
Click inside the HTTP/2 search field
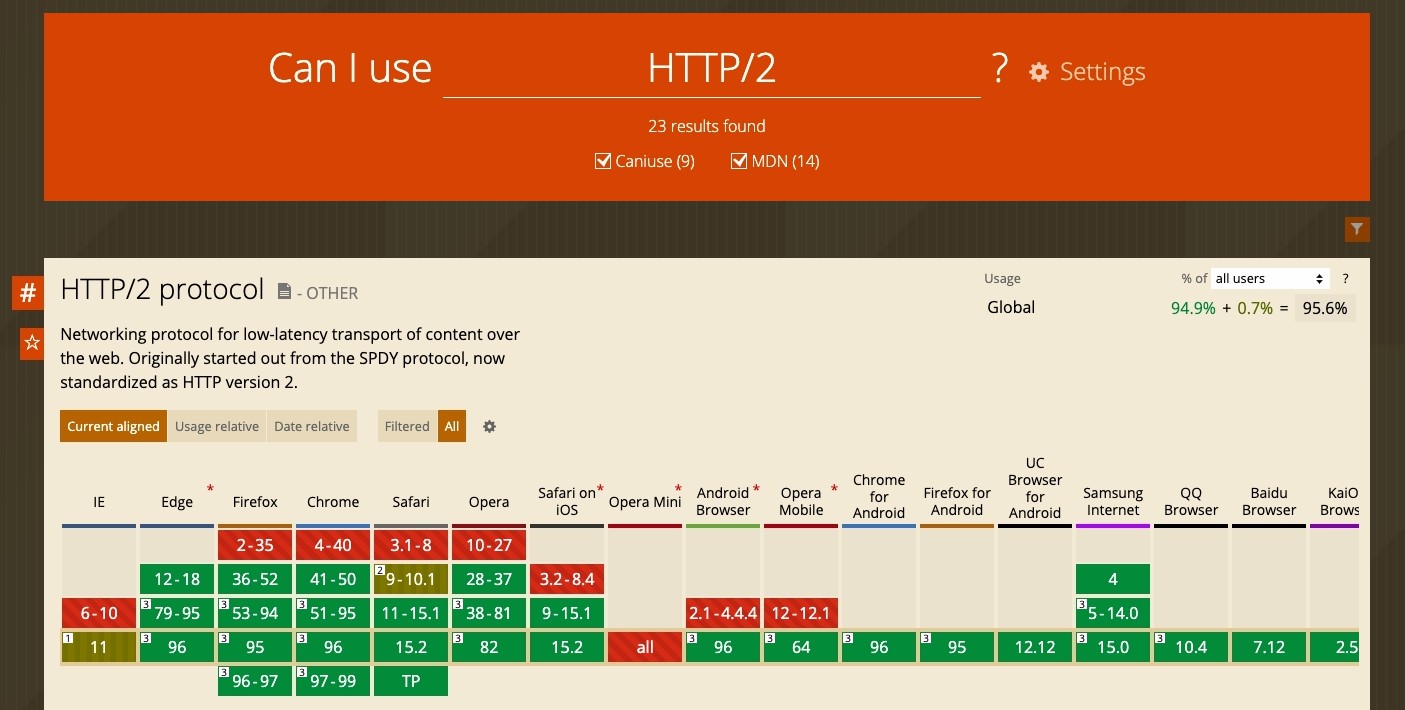pos(712,68)
